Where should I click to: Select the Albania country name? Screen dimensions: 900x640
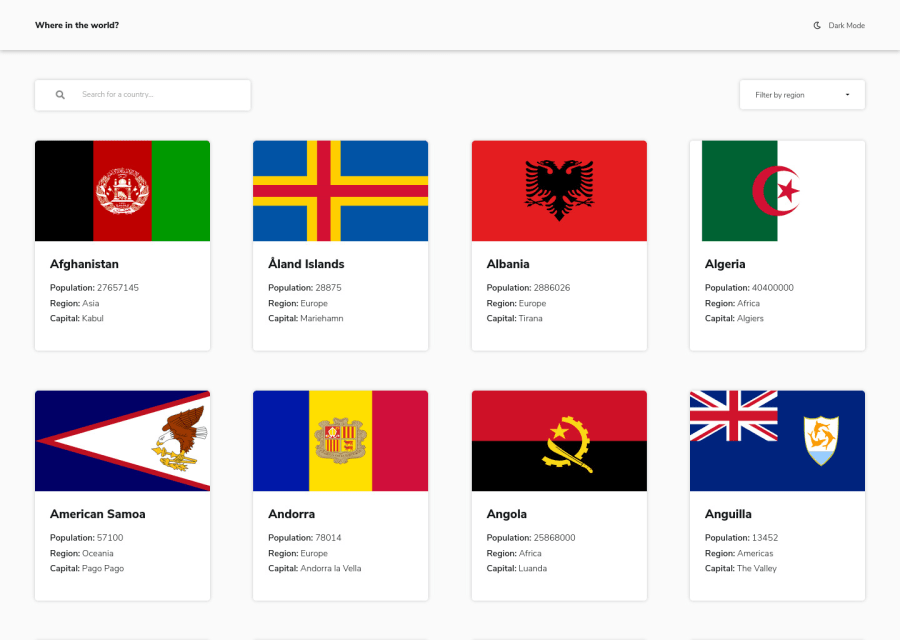pyautogui.click(x=508, y=264)
